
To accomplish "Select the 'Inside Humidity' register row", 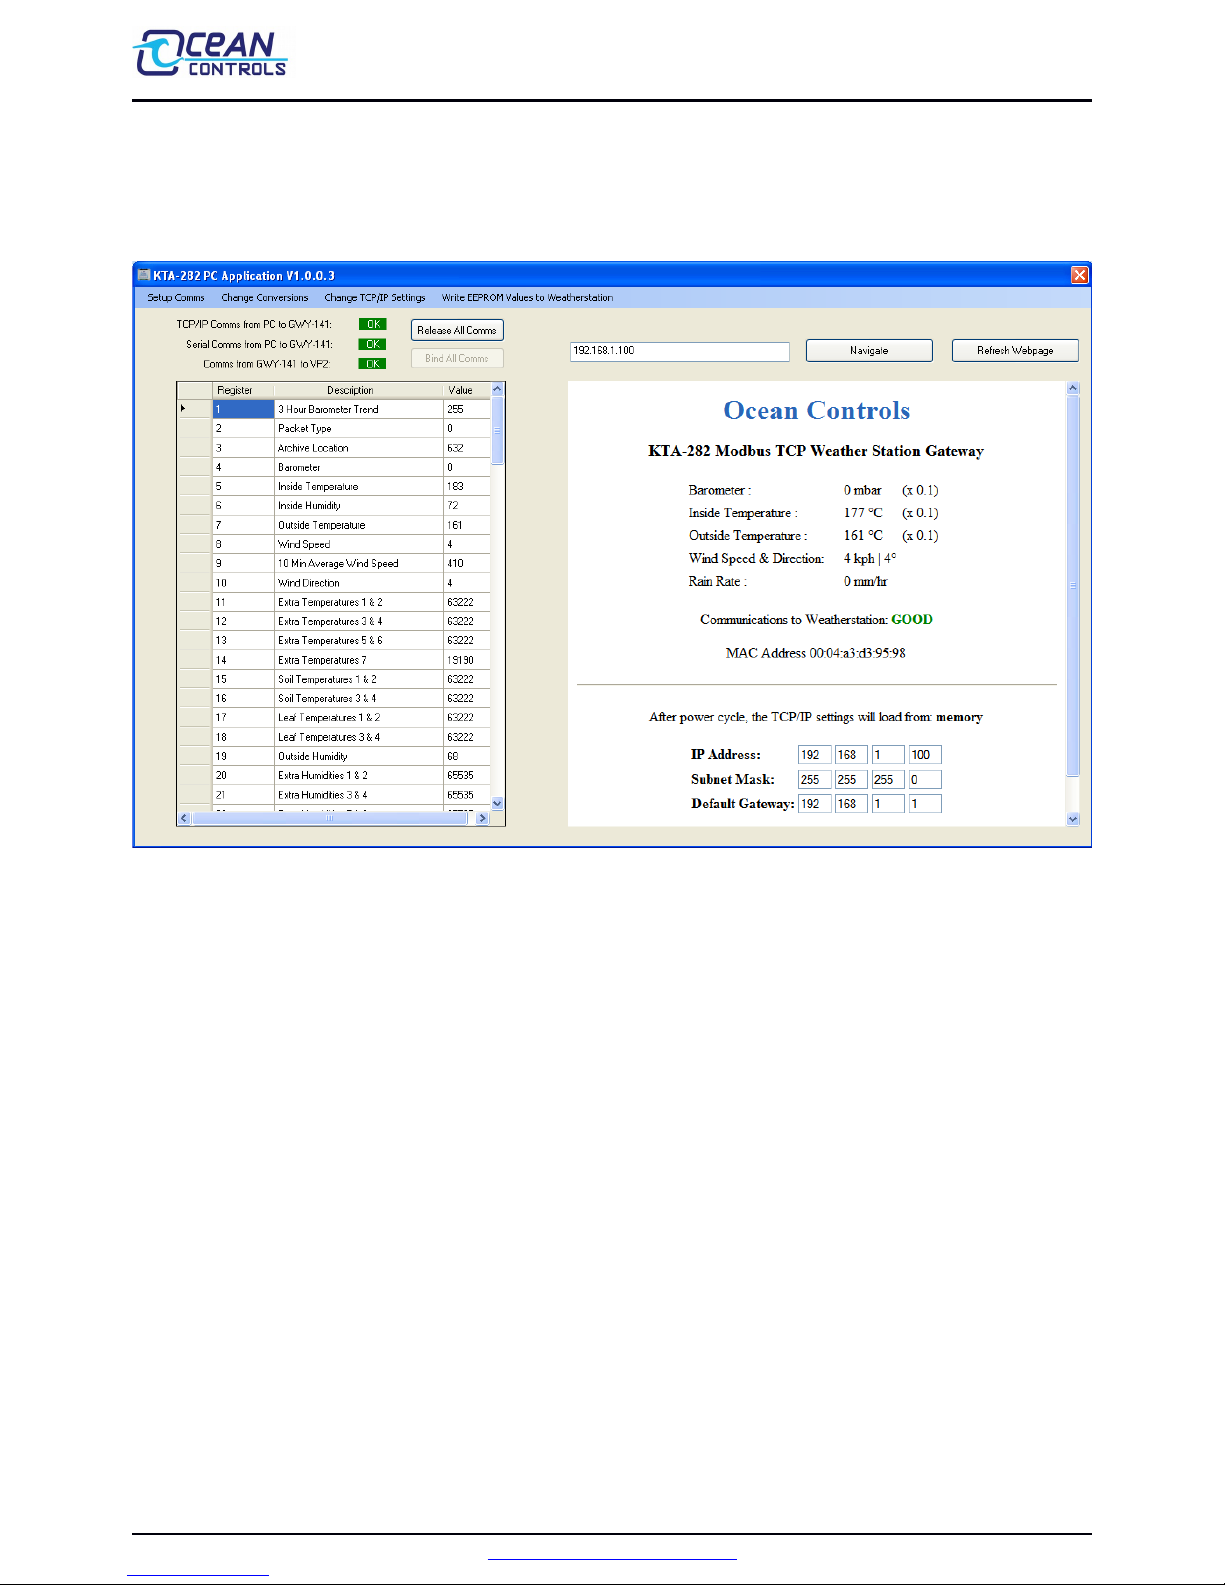I will (x=334, y=506).
